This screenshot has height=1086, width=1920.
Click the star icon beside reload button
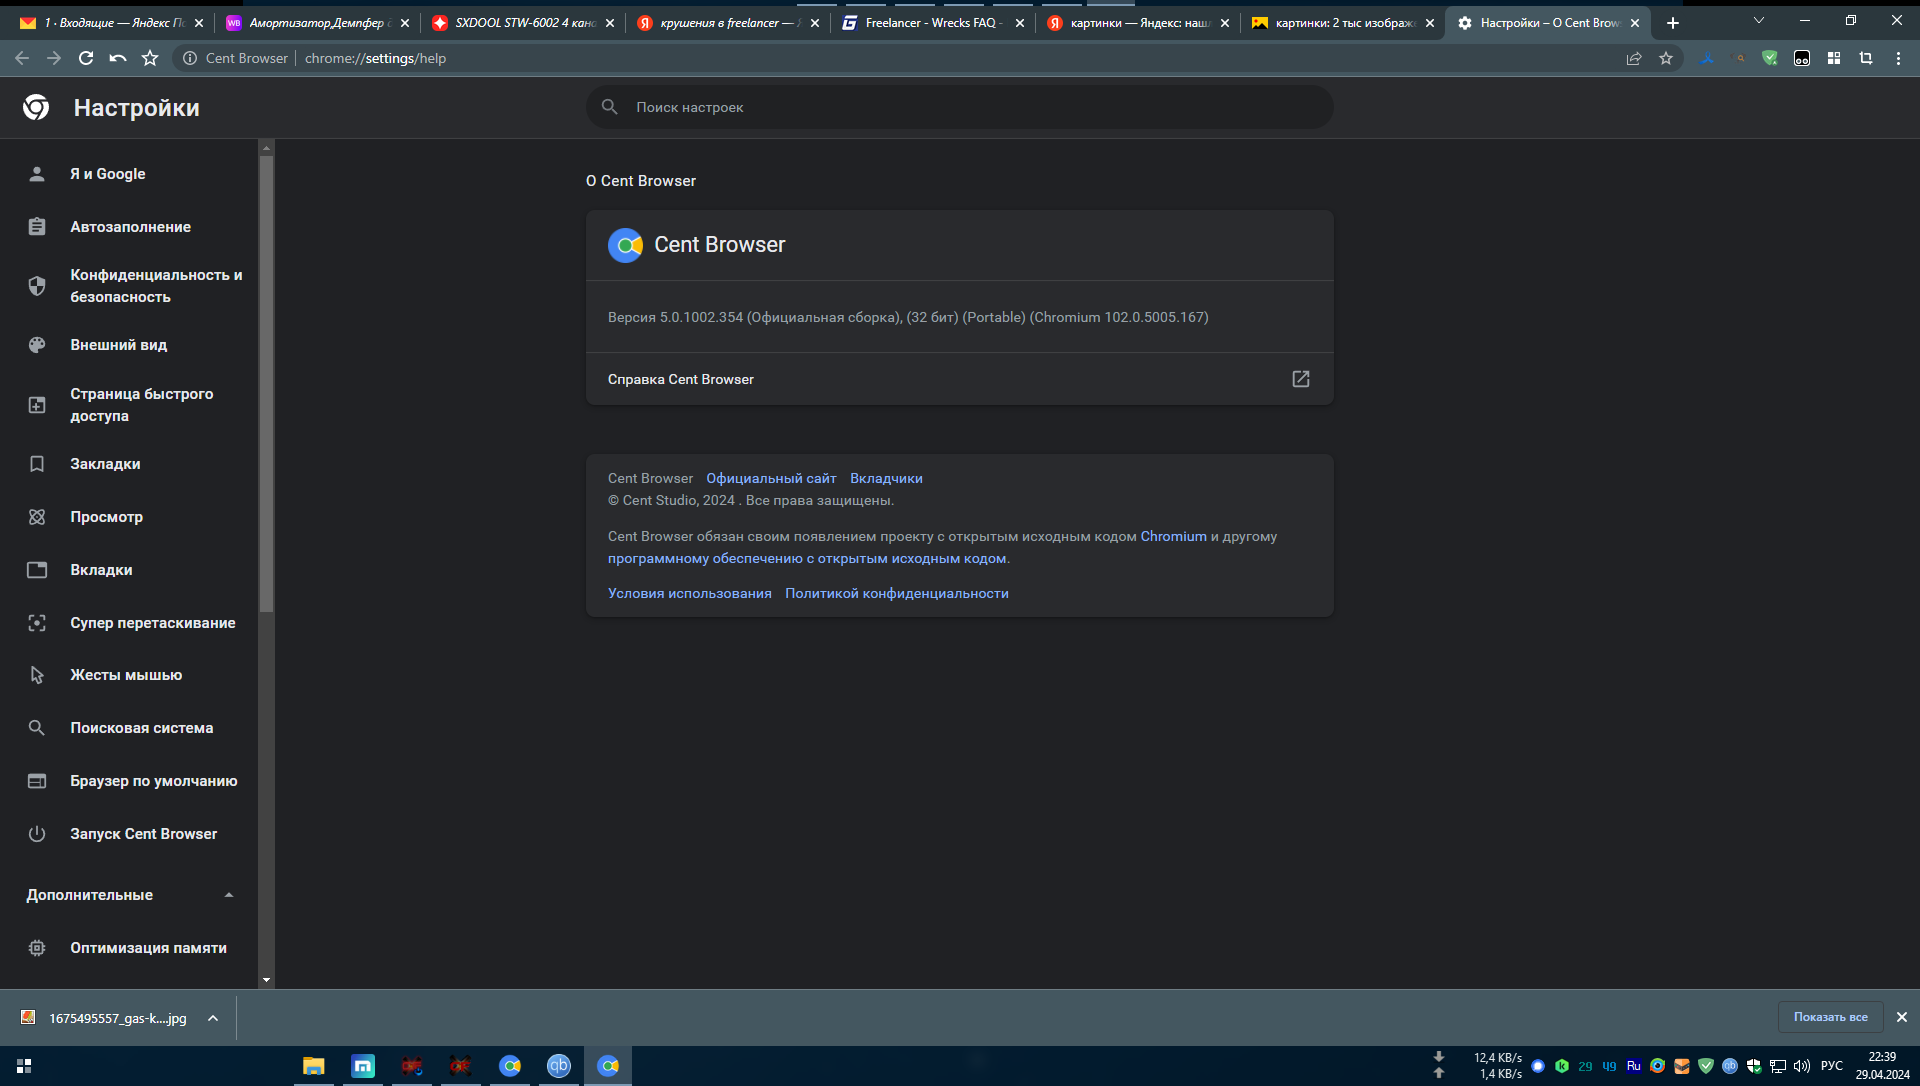pyautogui.click(x=150, y=58)
